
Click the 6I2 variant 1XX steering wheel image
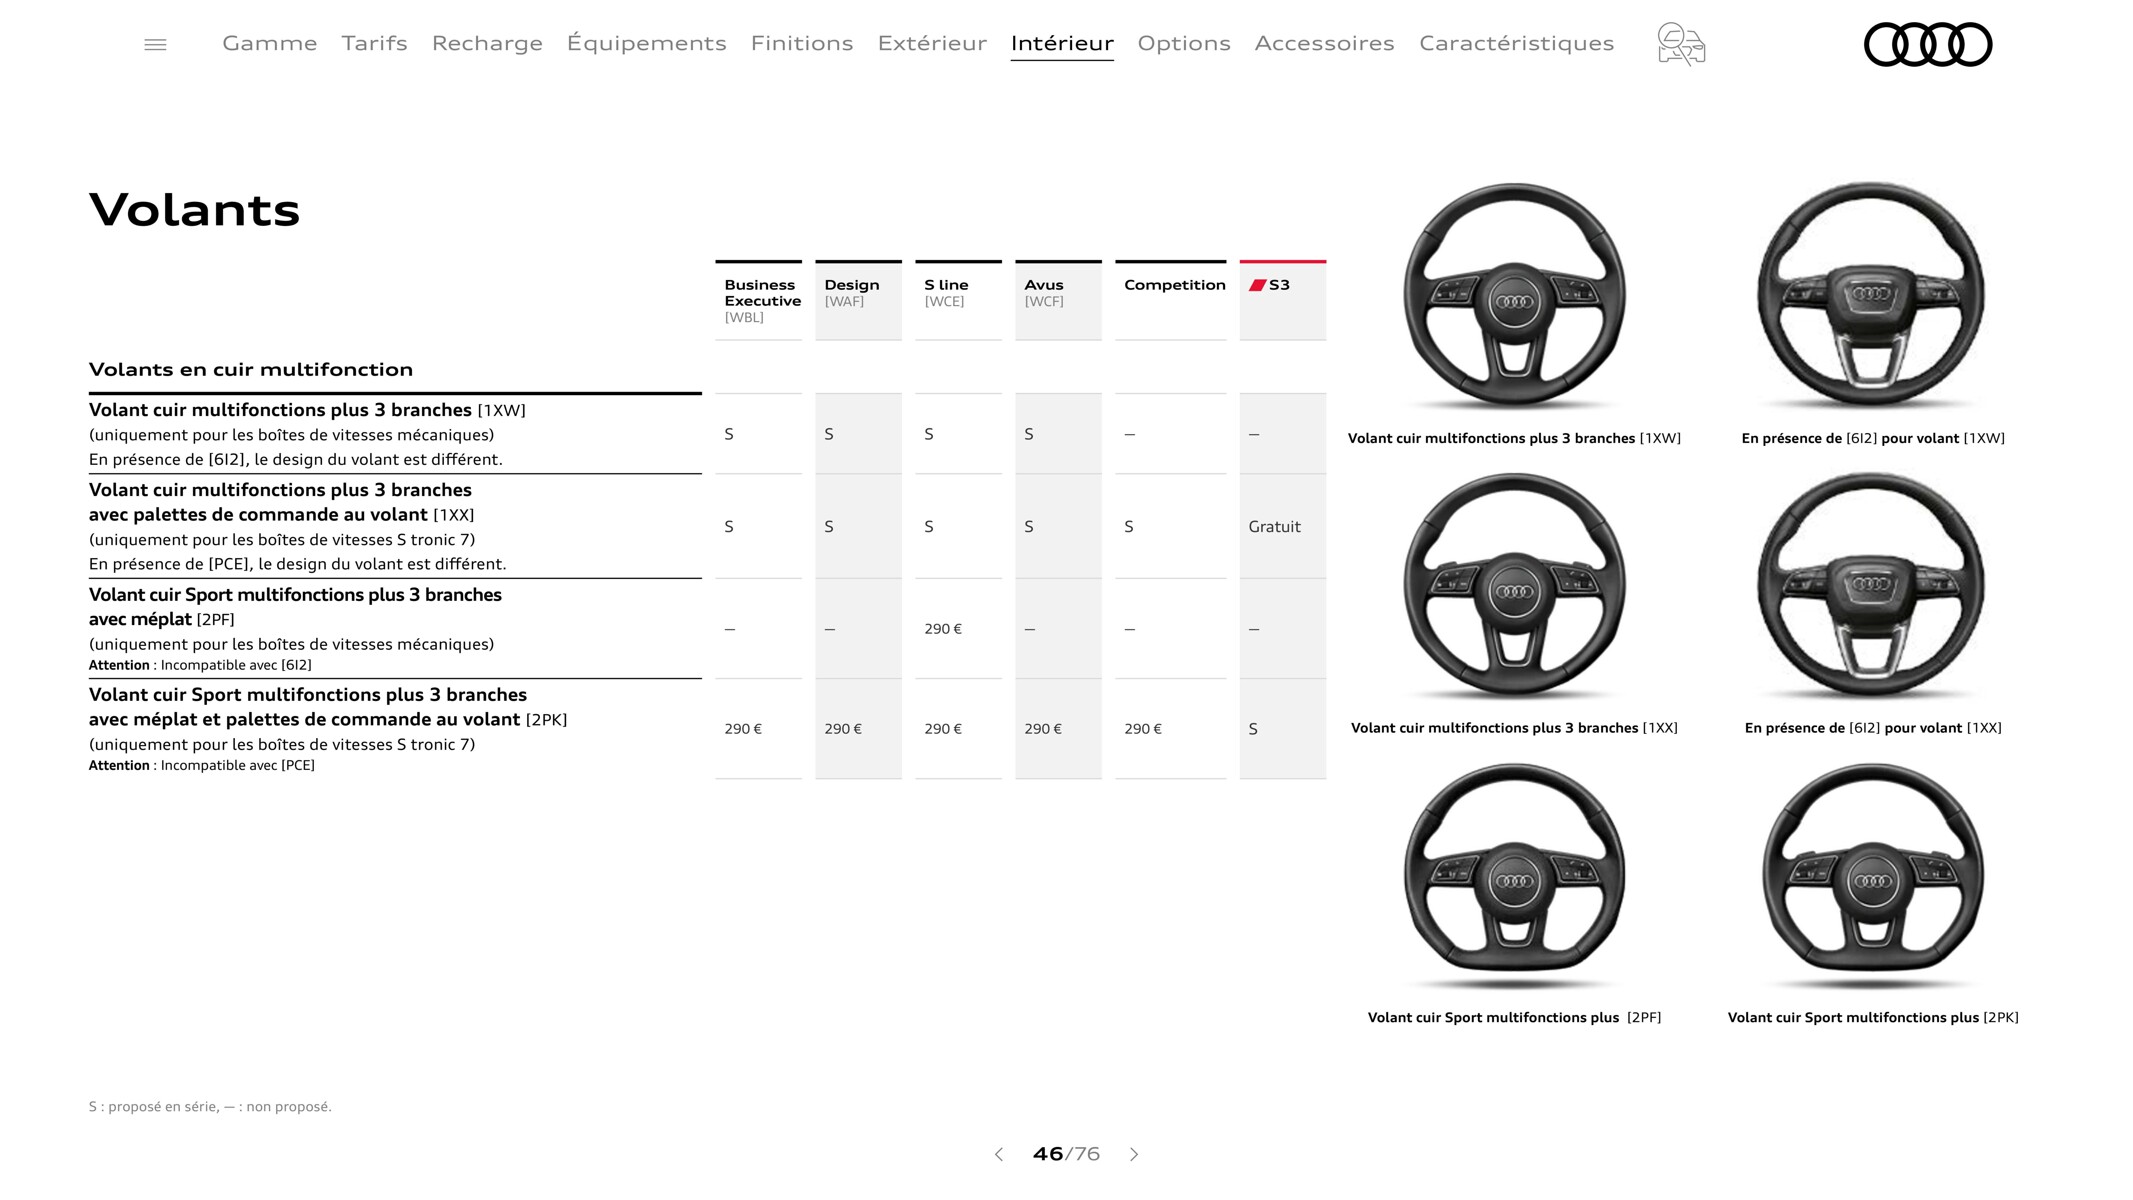(x=1871, y=586)
